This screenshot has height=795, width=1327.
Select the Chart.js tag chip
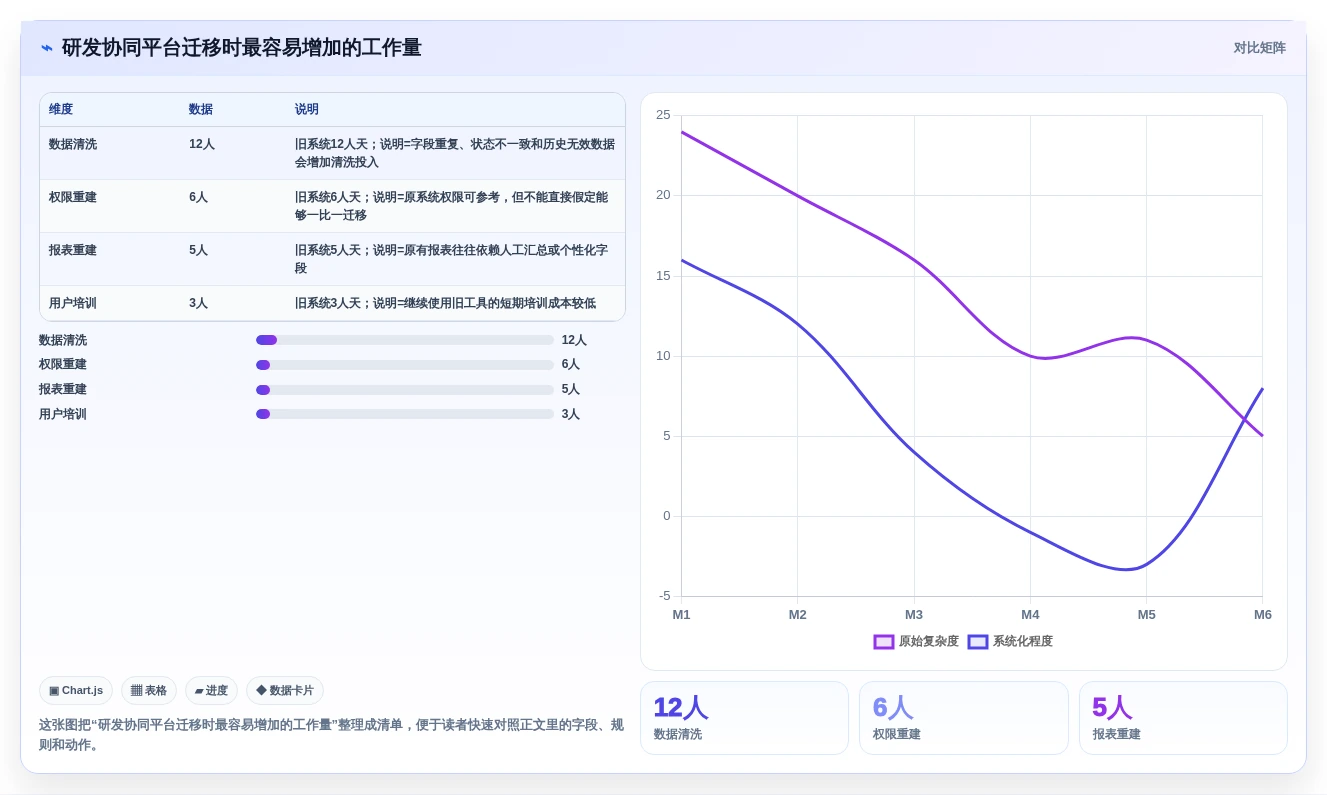76,690
